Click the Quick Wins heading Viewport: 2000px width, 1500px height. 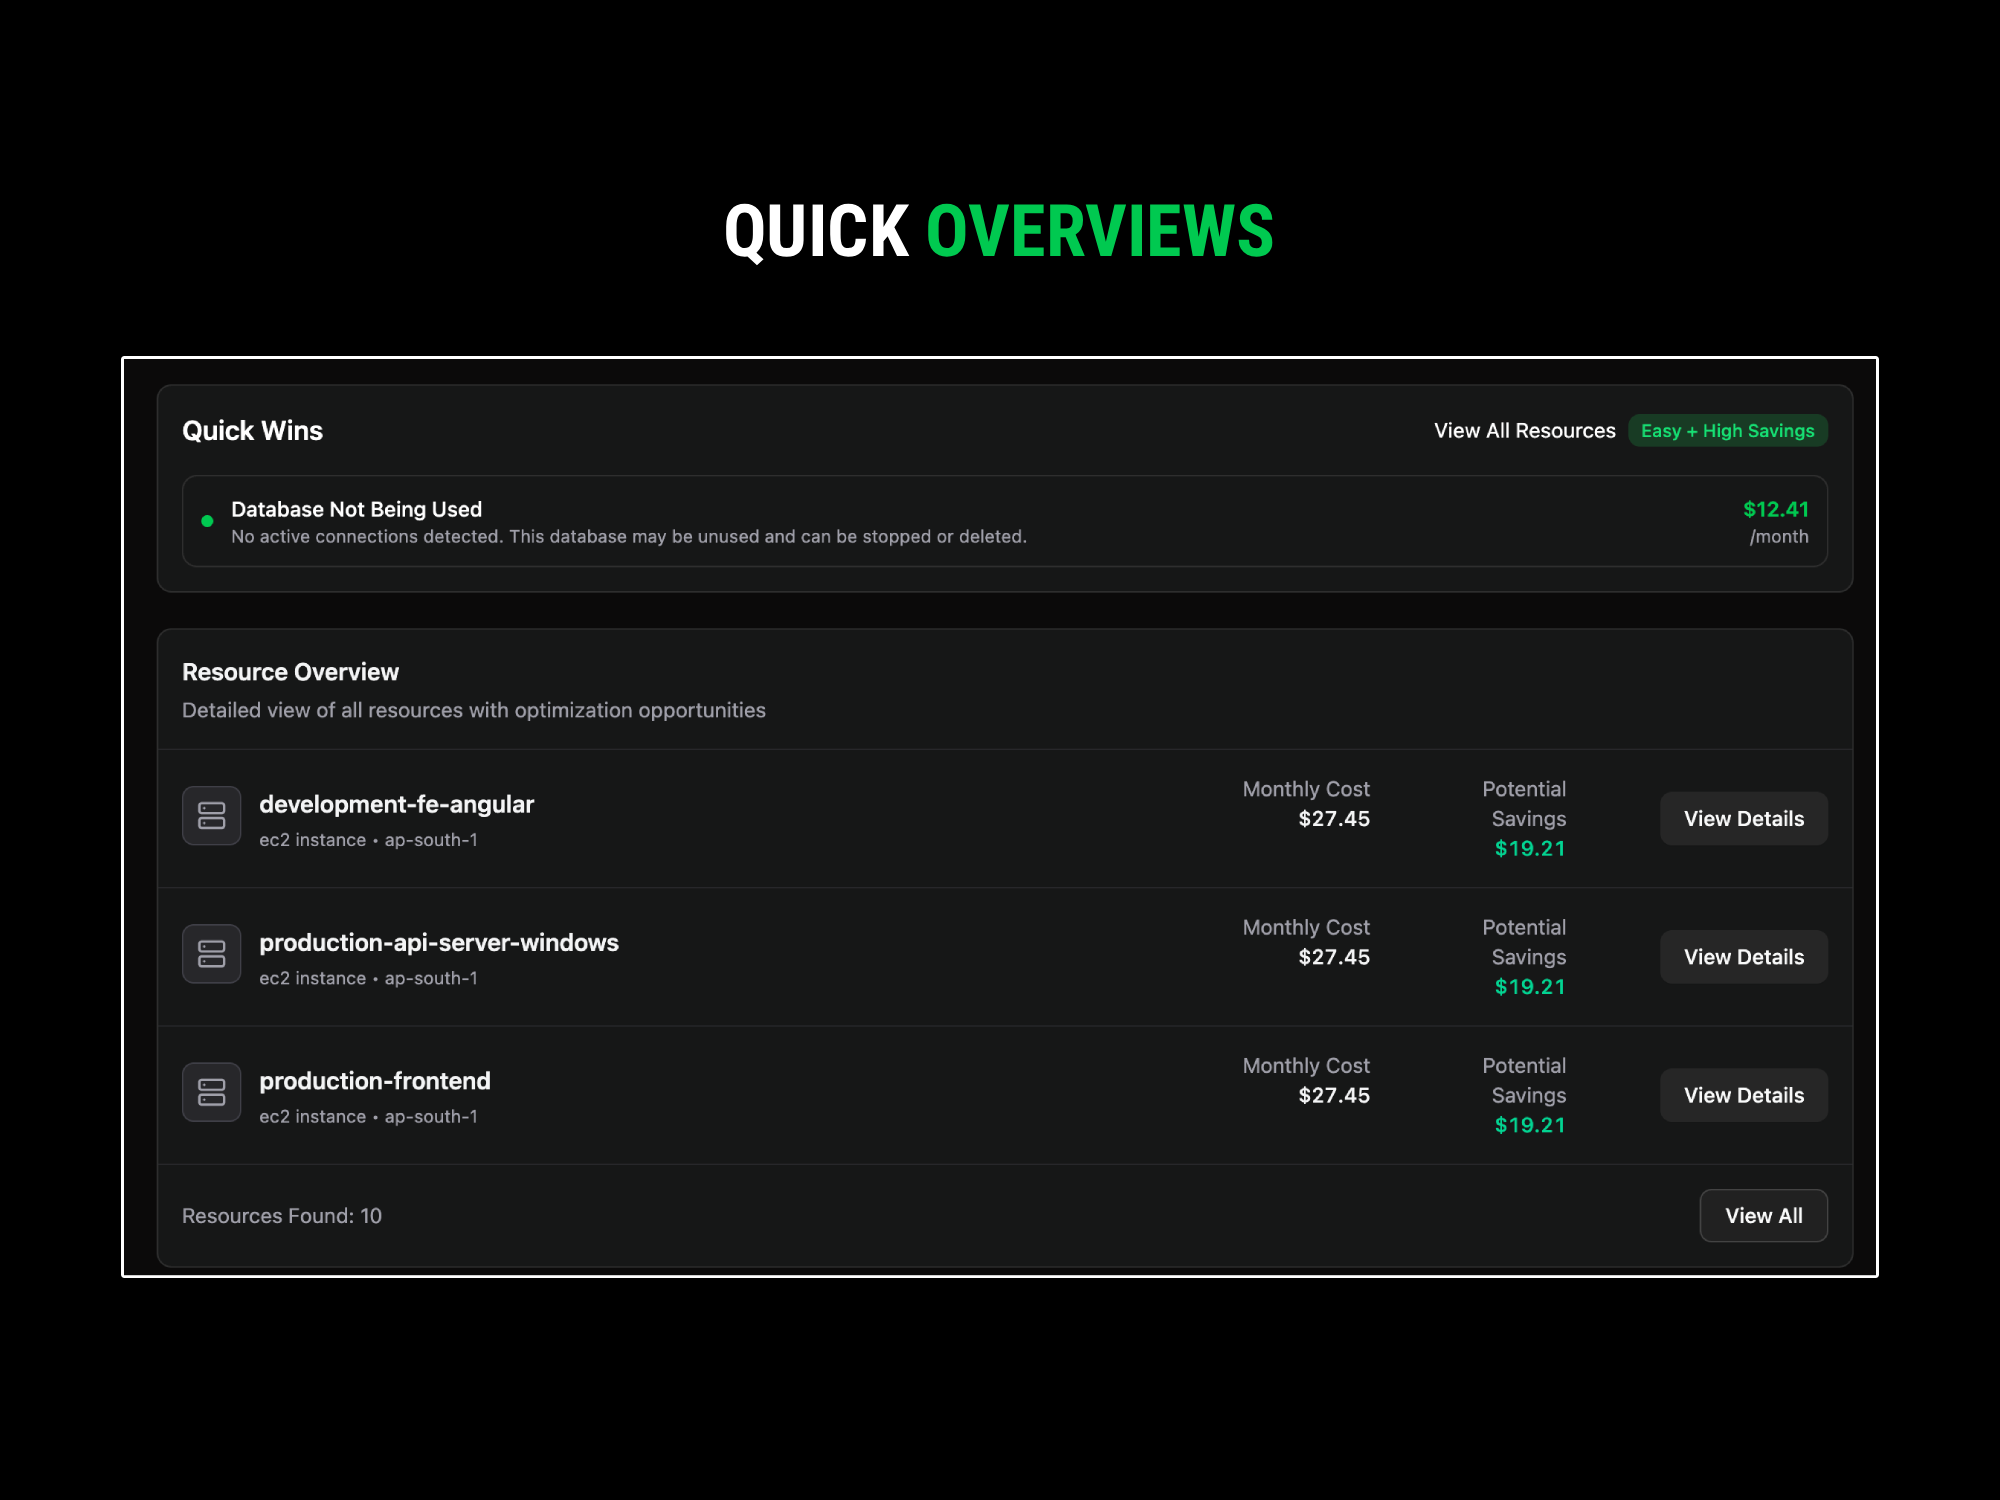coord(252,431)
